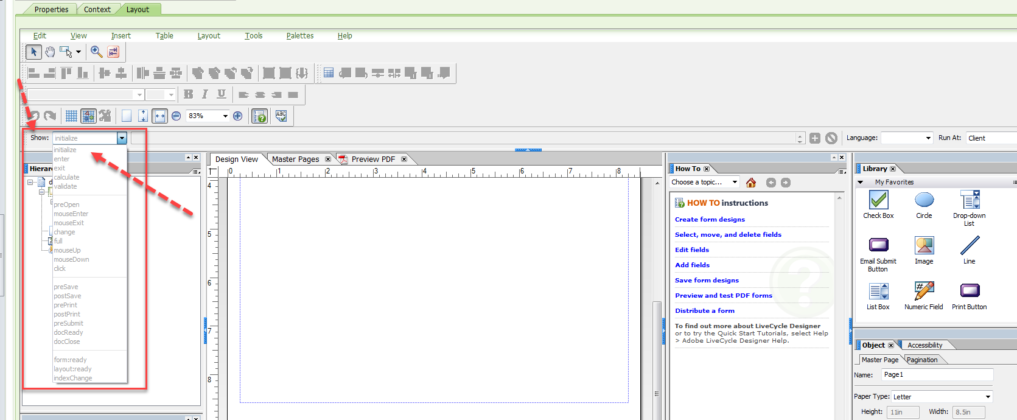
Task: Click the Zoom In plus icon
Action: [237, 116]
